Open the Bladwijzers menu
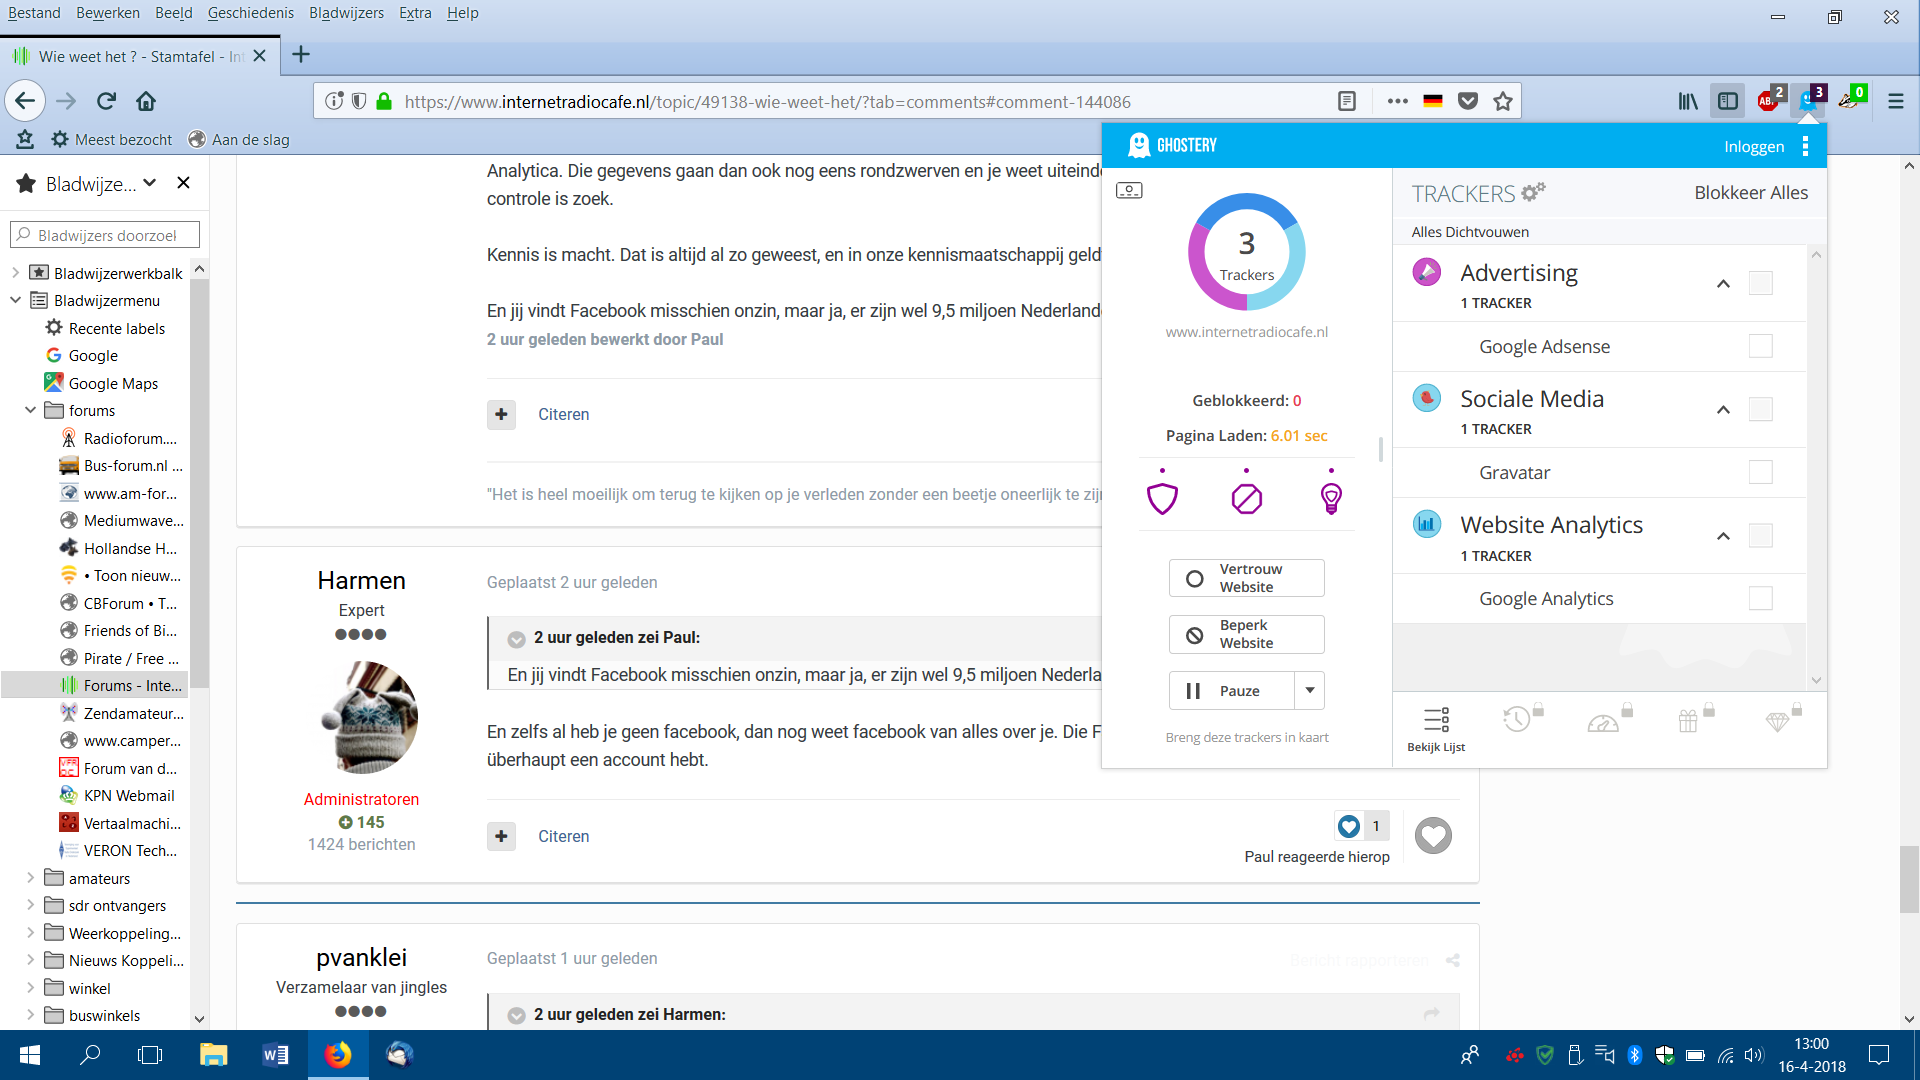1920x1080 pixels. (346, 13)
